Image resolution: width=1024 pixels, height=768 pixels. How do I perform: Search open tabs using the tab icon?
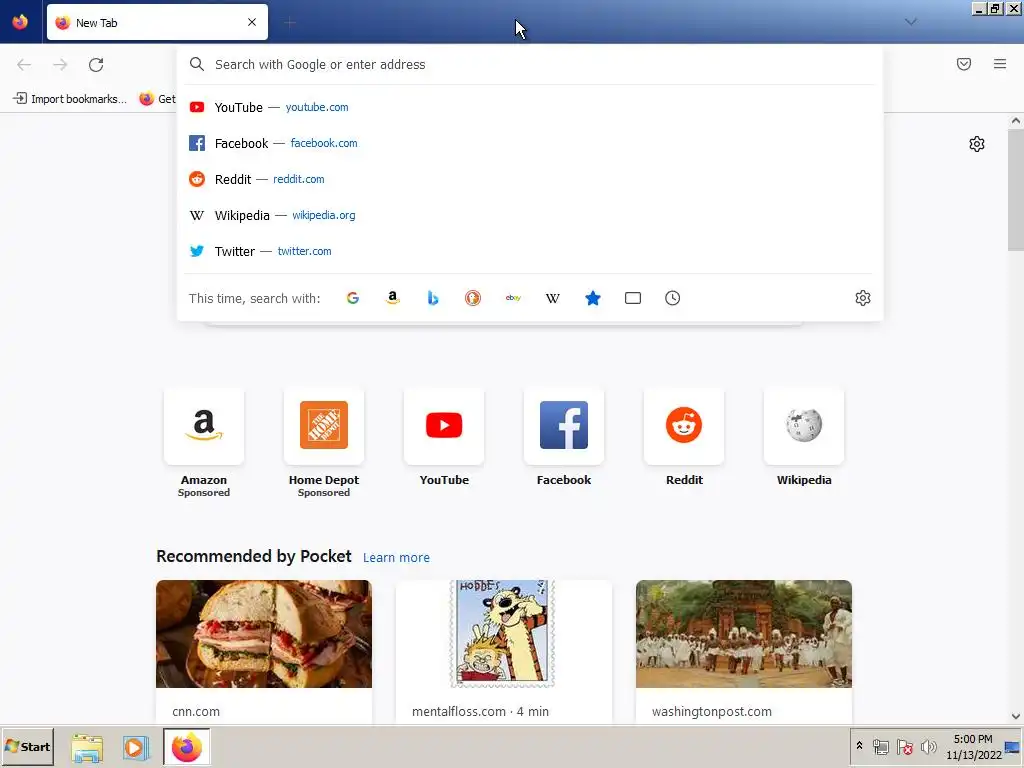pos(633,298)
